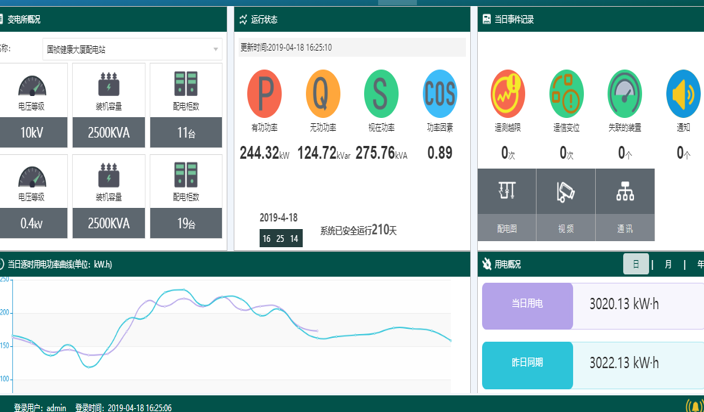Click the 0.4kV voltage level gauge card
Viewport: 704px width, 412px height.
(x=31, y=196)
